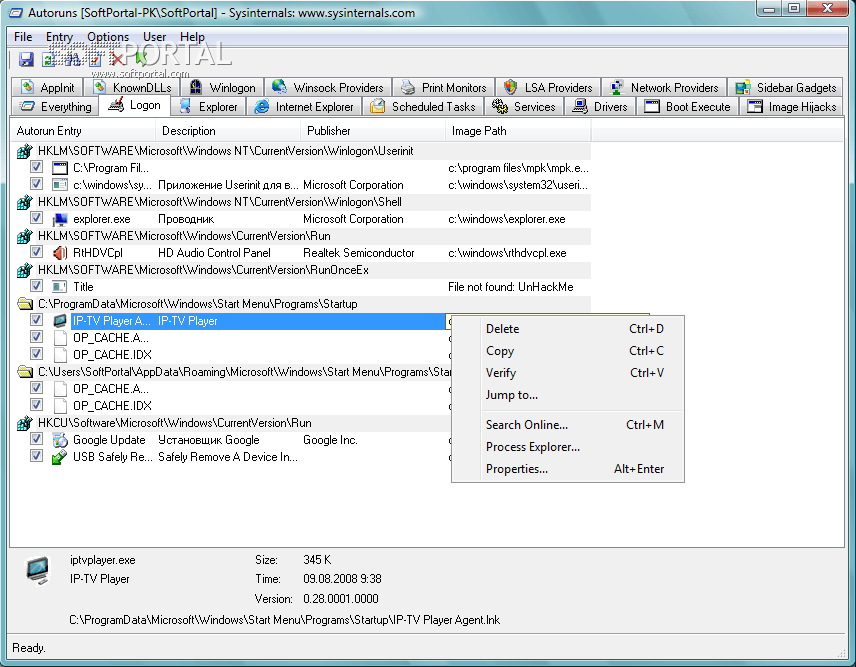Viewport: 856px width, 667px height.
Task: Switch to the Internet Explorer tab
Action: pos(304,106)
